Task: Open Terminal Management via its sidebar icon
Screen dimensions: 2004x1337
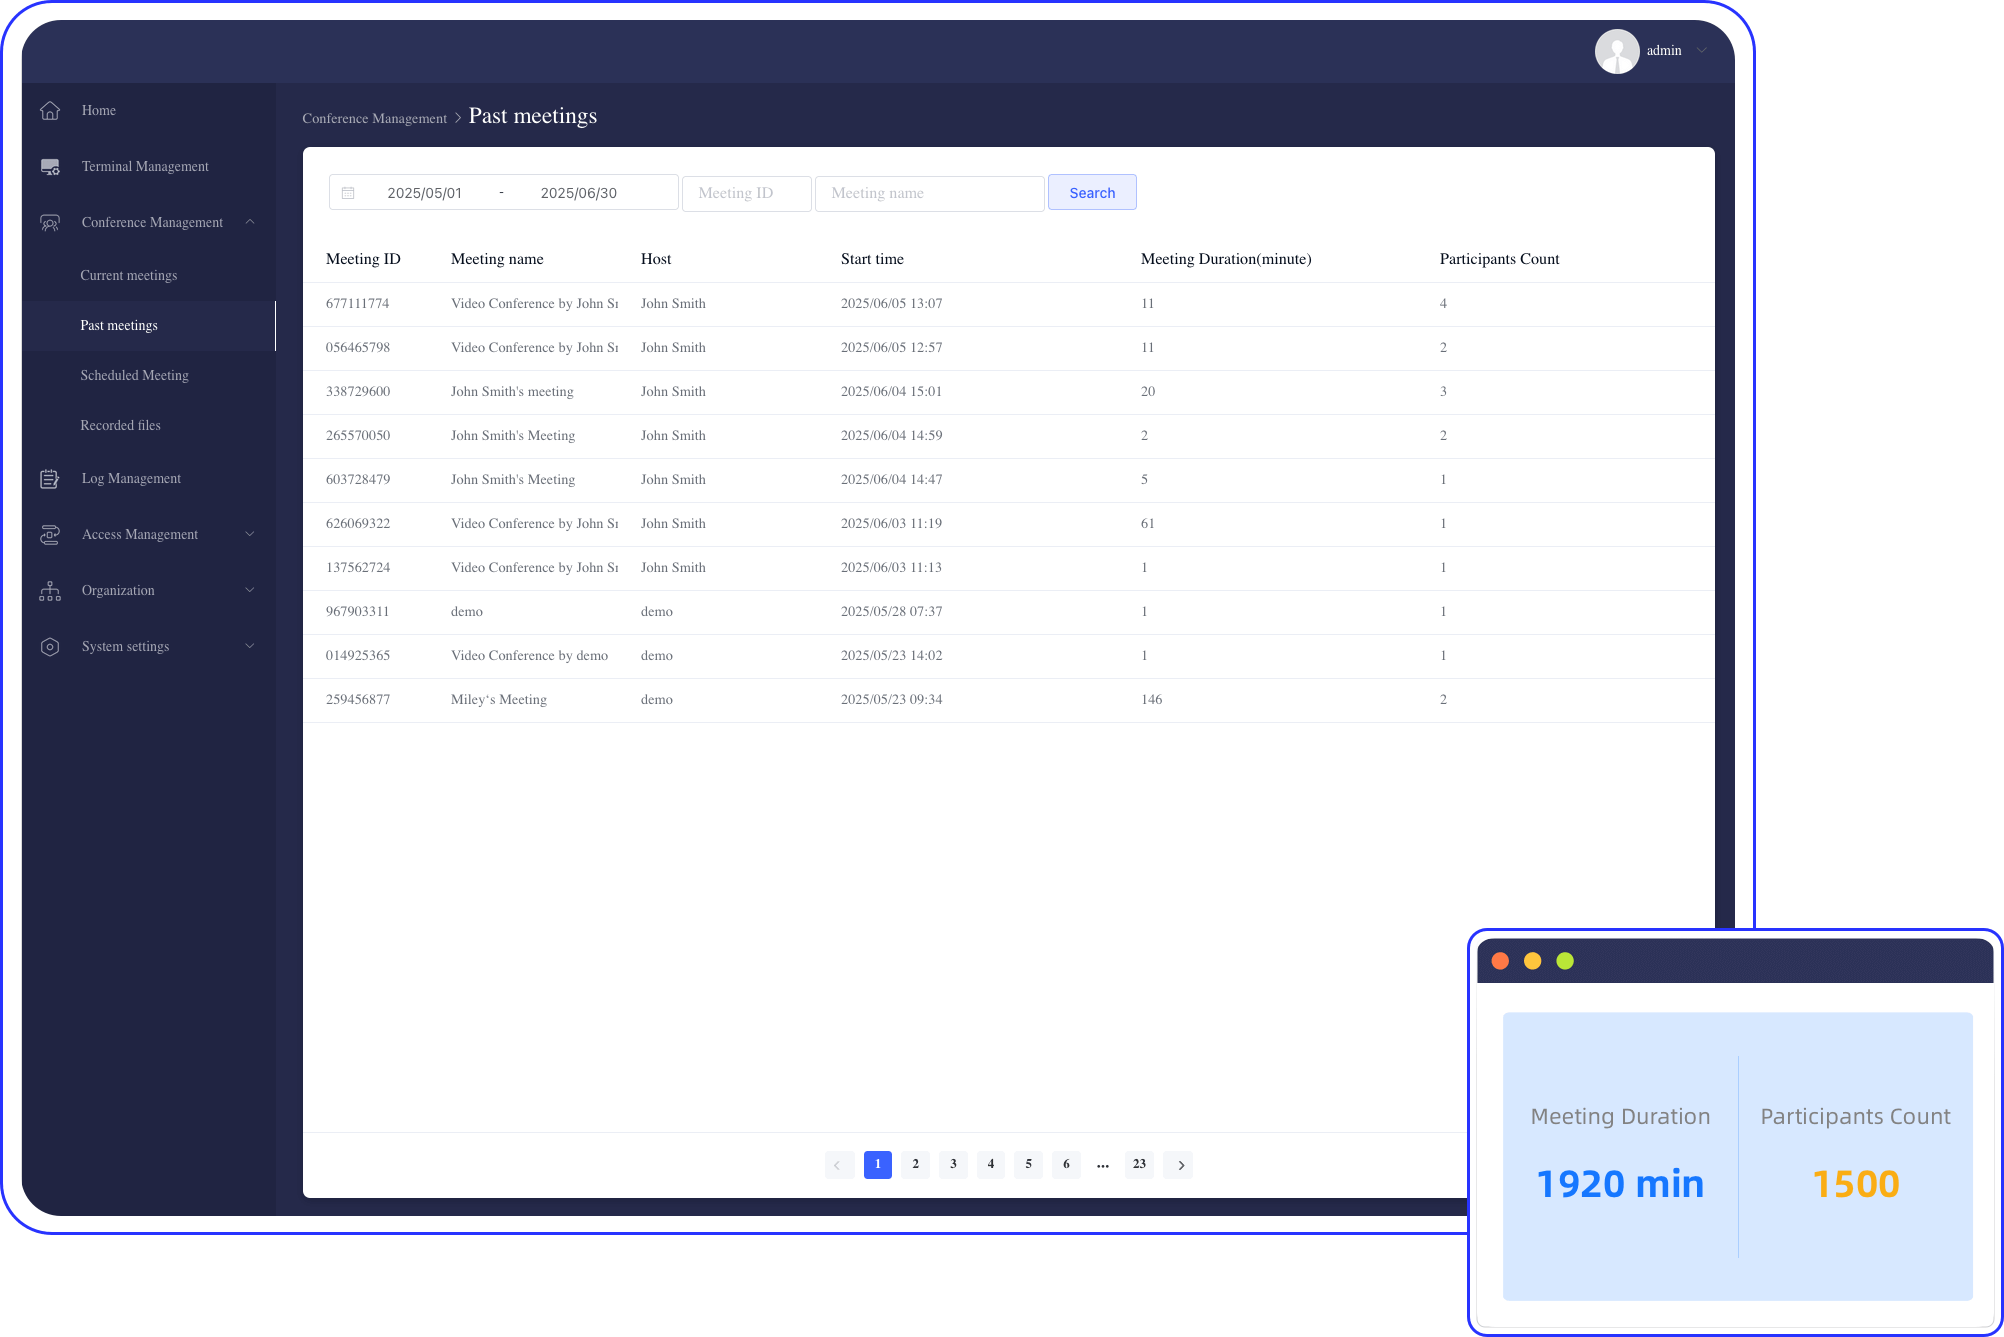Action: (x=50, y=166)
